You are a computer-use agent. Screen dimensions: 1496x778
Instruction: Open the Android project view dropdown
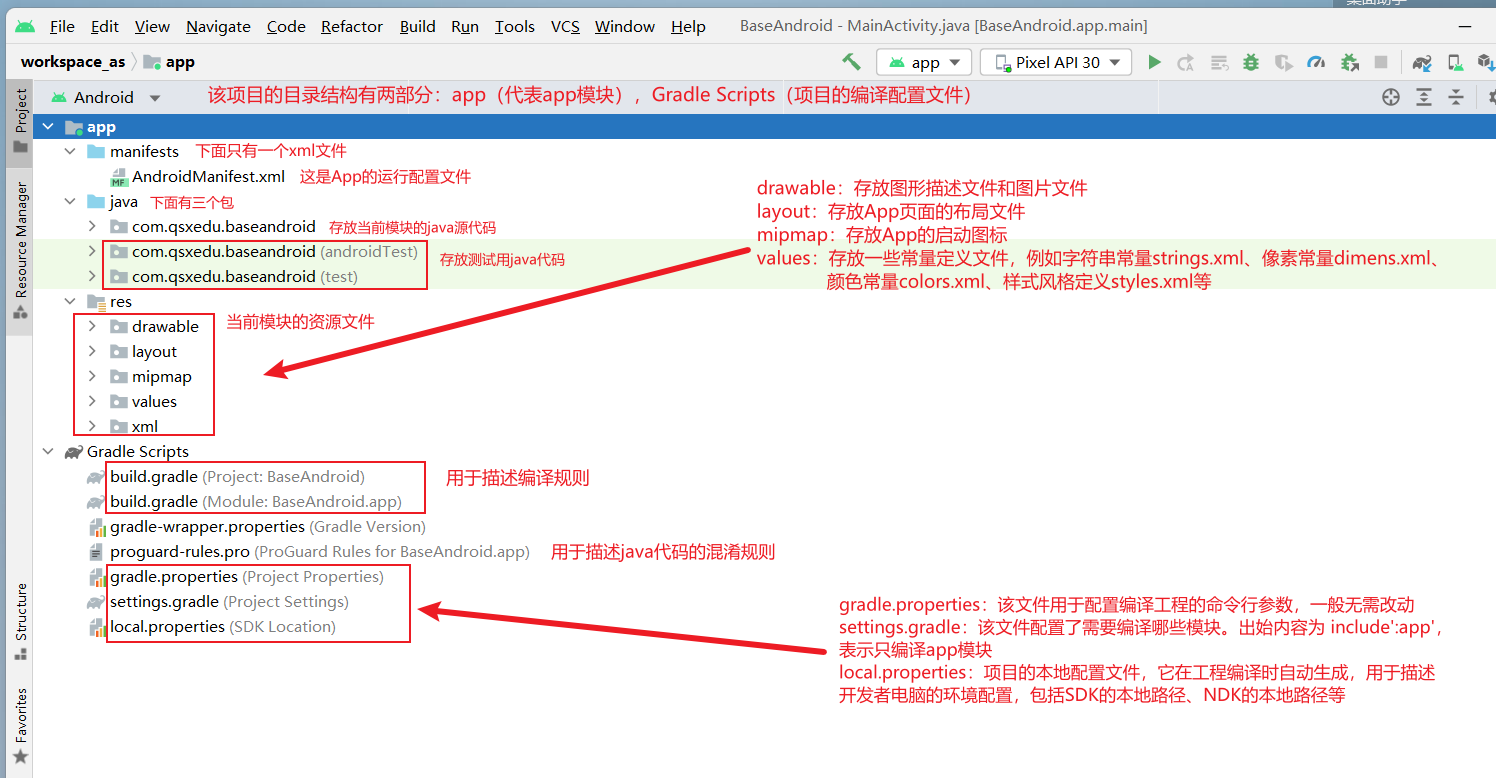pos(105,97)
